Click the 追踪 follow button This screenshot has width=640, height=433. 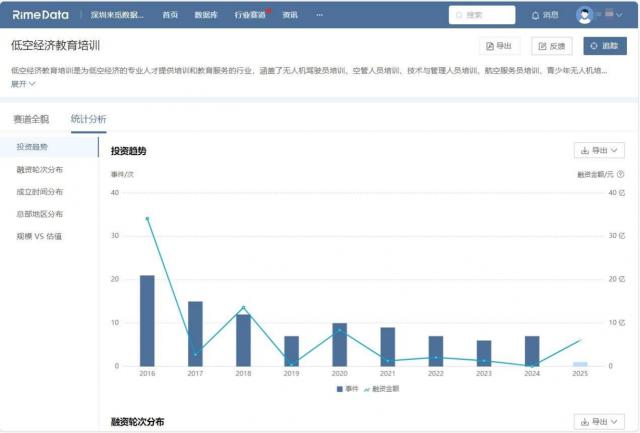point(604,46)
